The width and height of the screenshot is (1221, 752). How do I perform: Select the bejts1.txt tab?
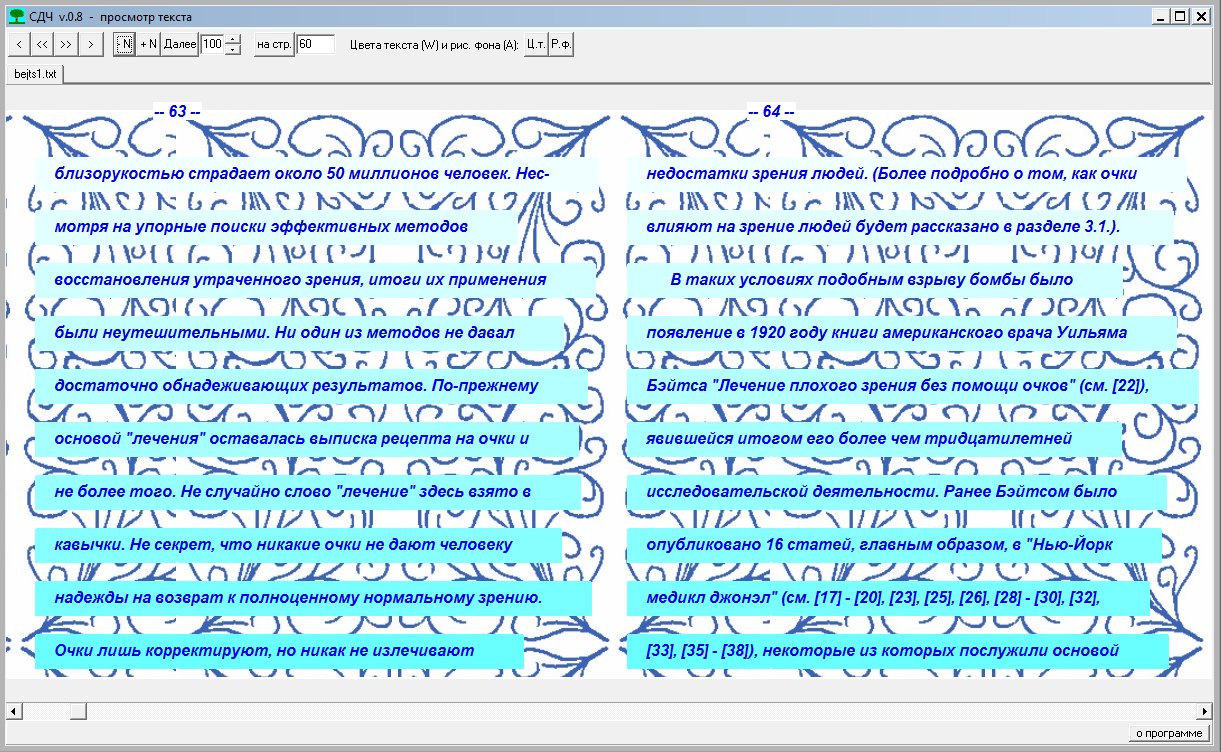pos(35,74)
